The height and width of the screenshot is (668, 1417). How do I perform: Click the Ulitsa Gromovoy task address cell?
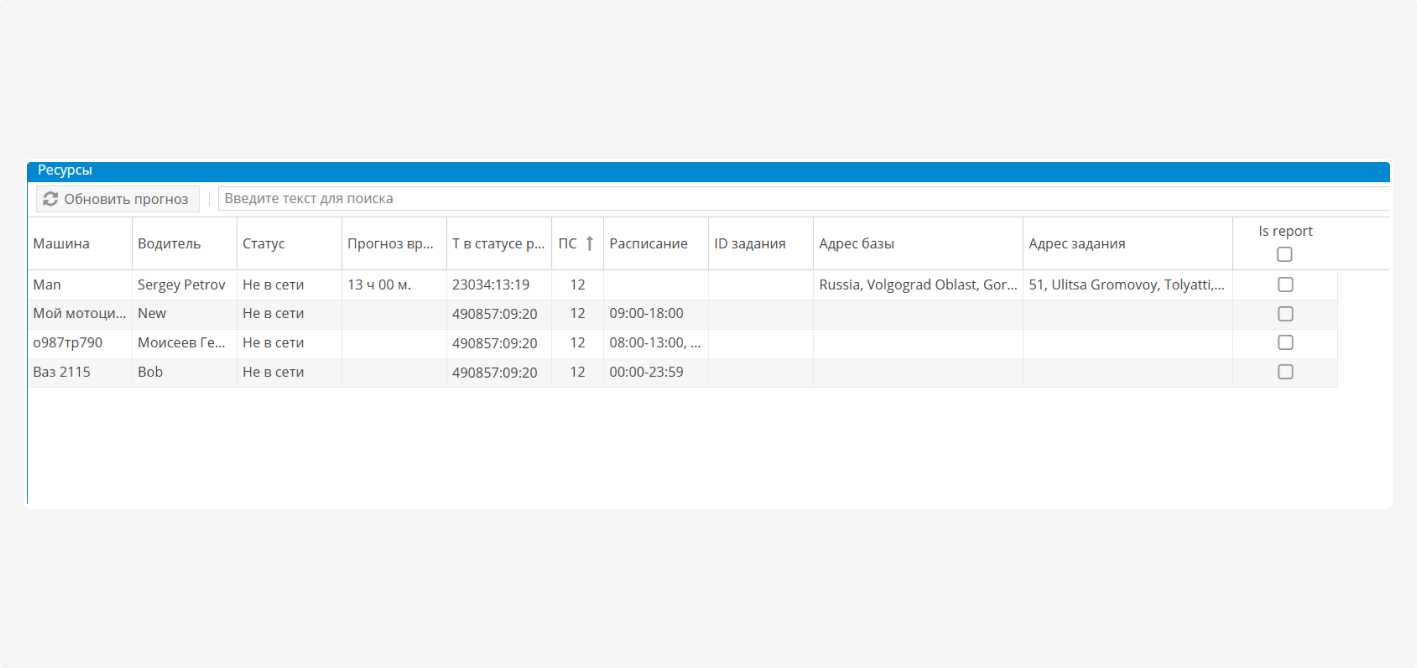tap(1126, 285)
